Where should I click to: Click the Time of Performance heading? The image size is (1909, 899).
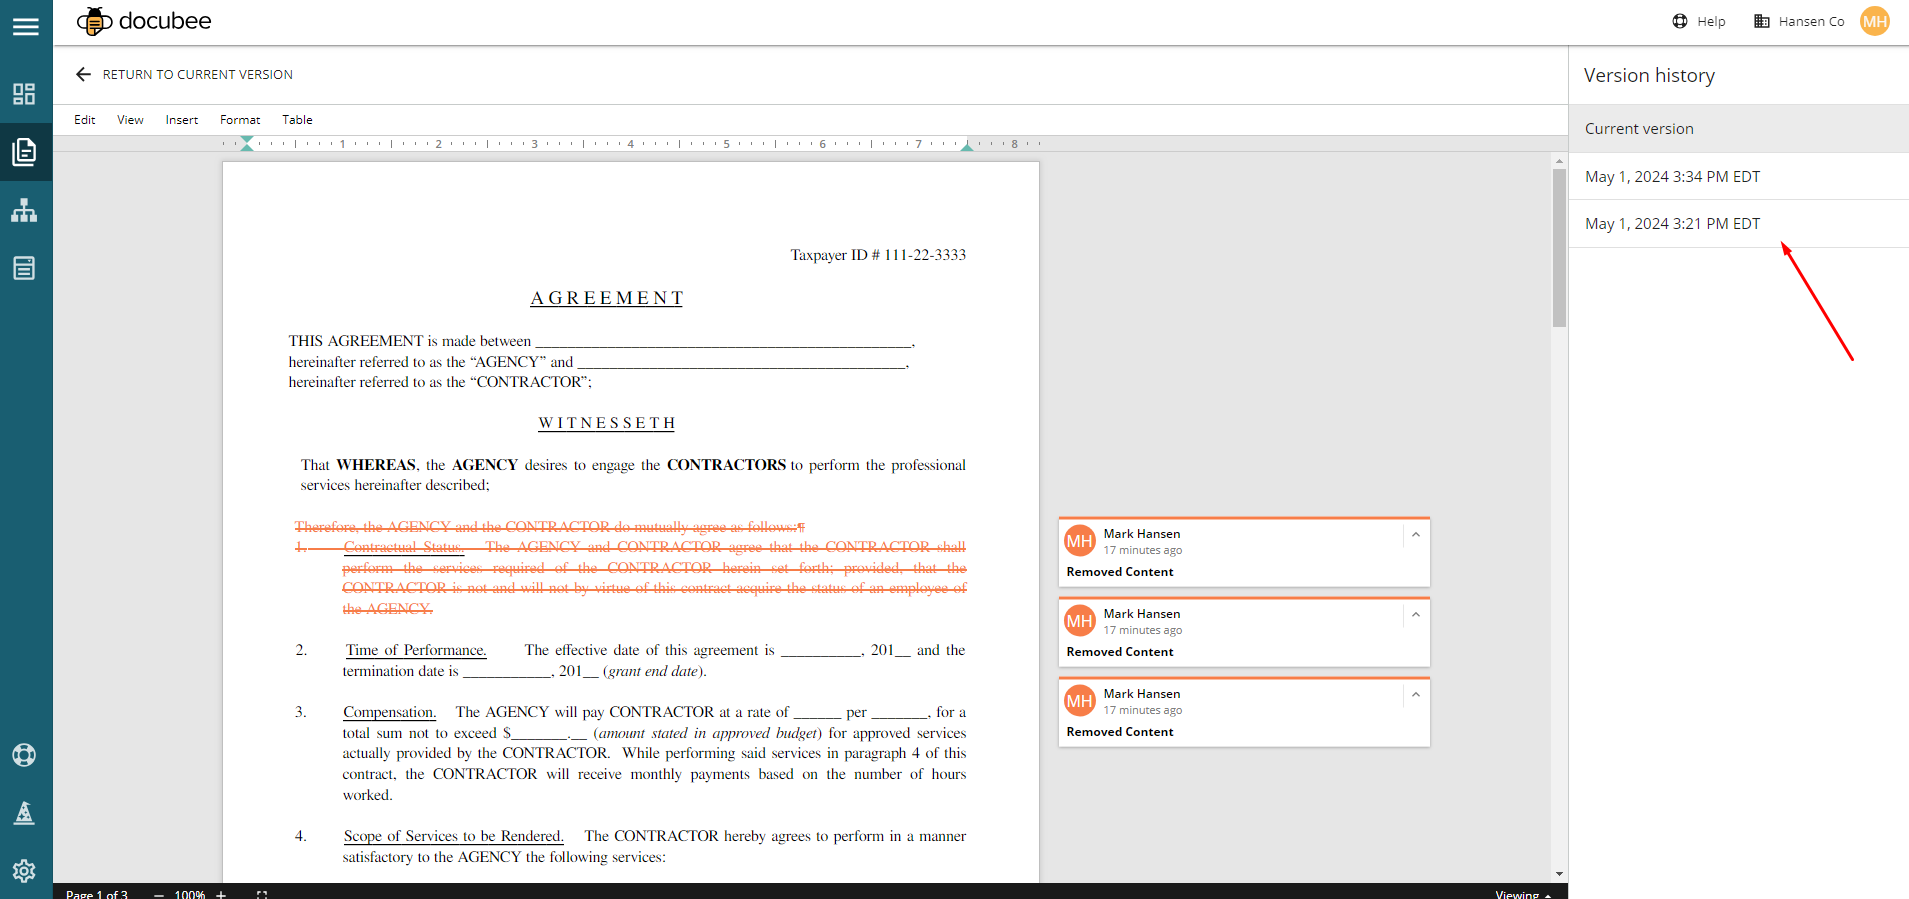click(416, 650)
